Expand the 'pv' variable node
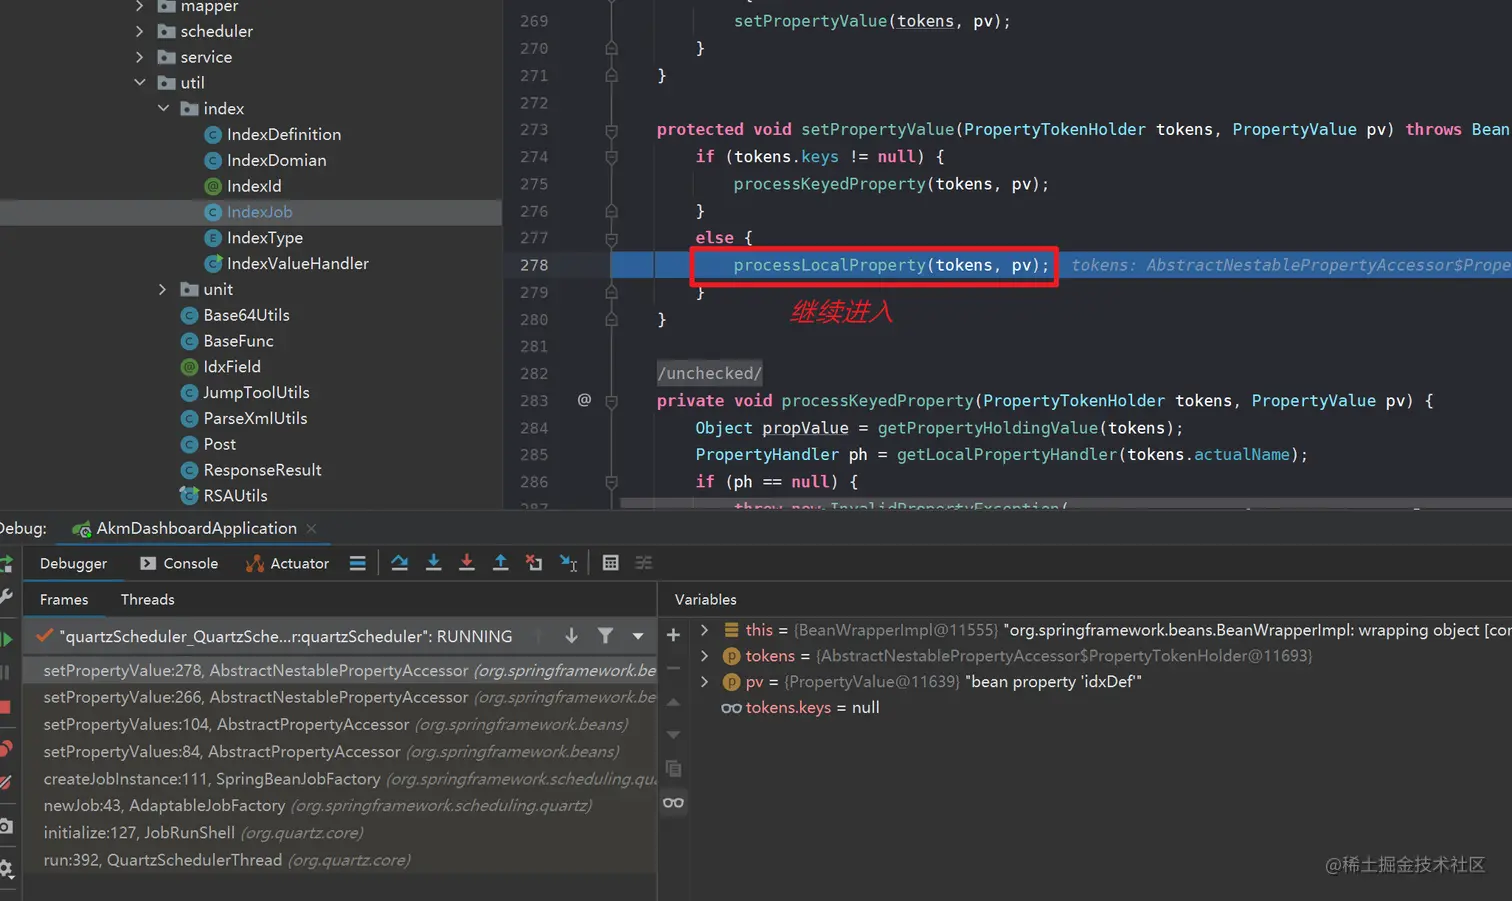This screenshot has height=901, width=1512. [705, 682]
